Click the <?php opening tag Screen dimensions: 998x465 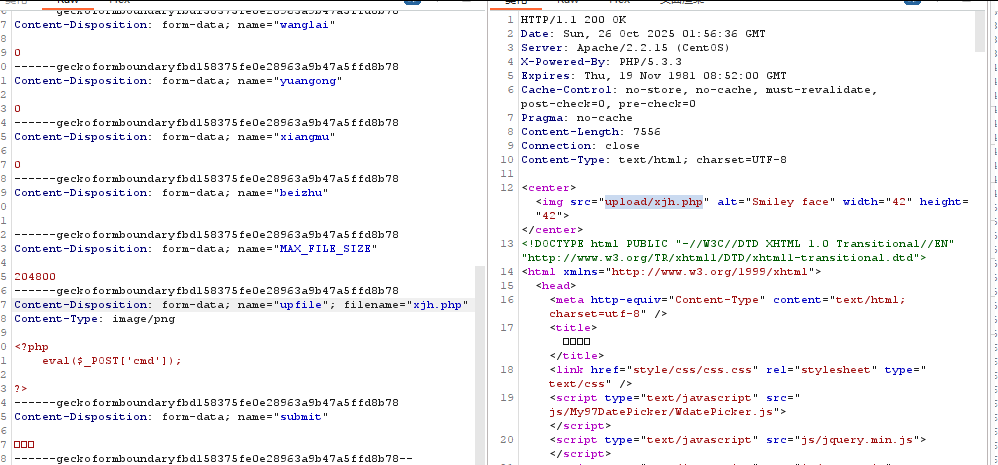click(x=31, y=347)
